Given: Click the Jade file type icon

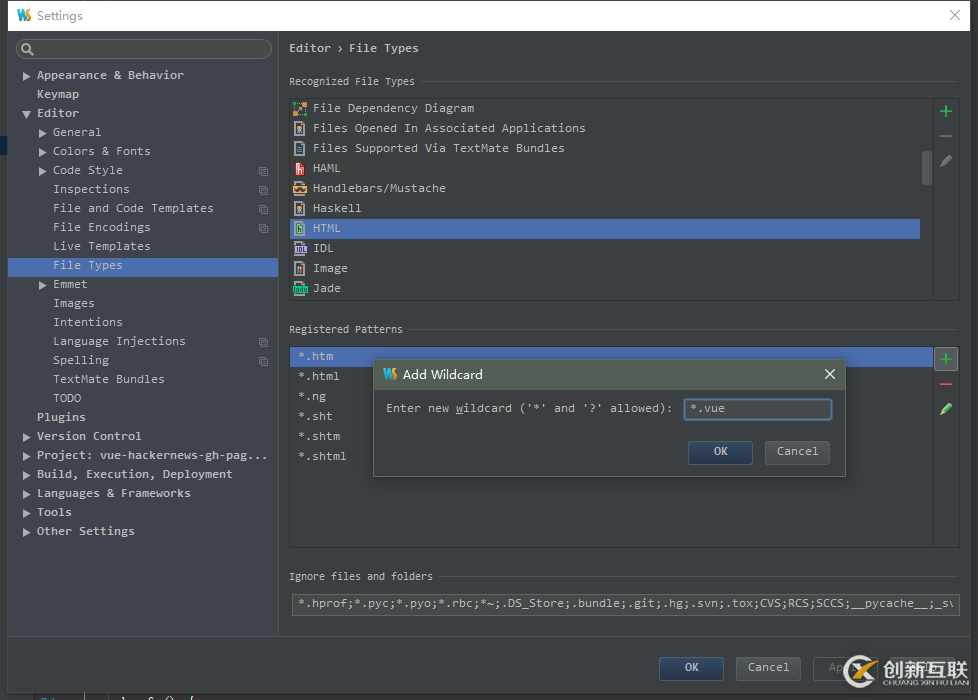Looking at the screenshot, I should (x=300, y=288).
